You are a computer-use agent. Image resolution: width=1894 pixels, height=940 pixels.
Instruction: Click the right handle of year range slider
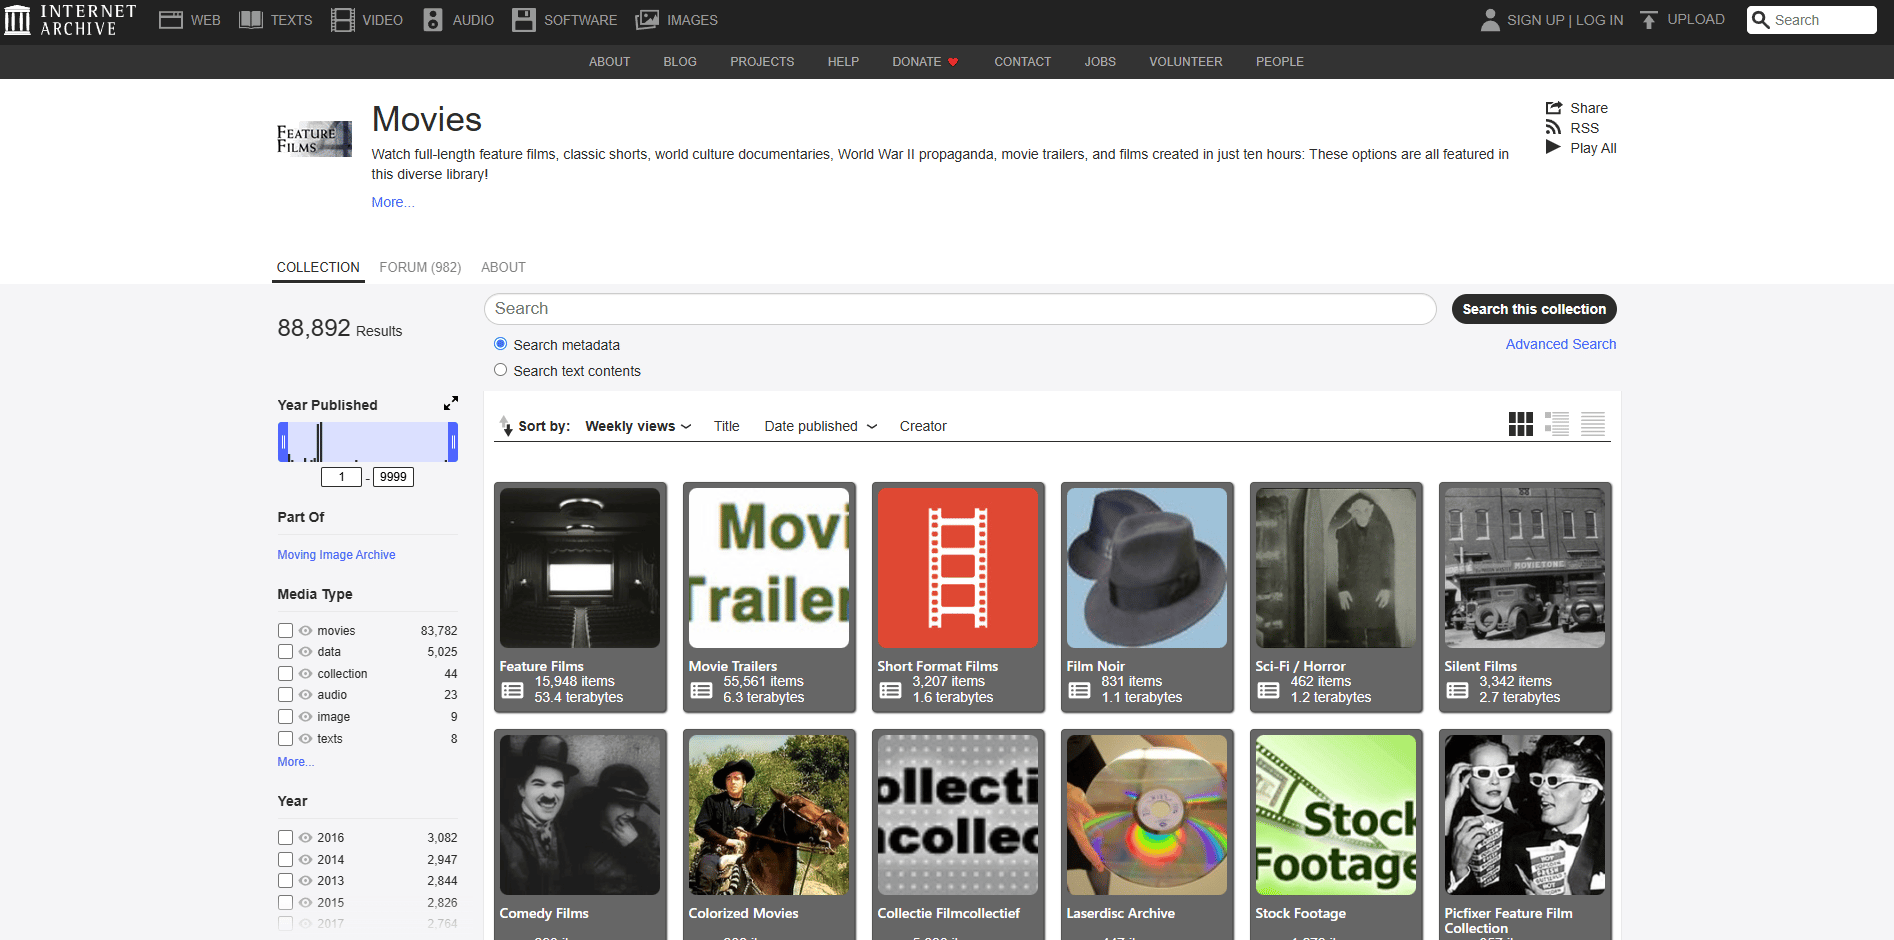[453, 442]
